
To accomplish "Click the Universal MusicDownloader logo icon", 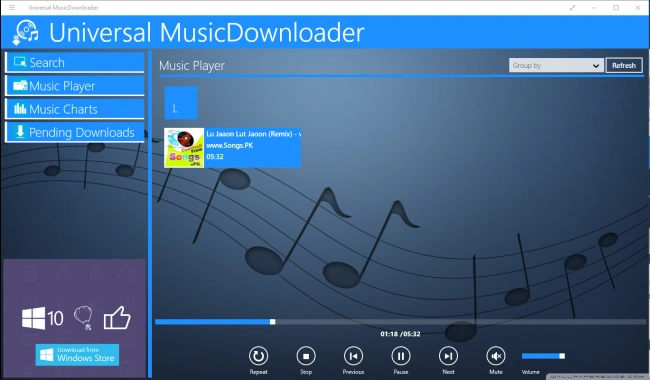I will coord(25,32).
